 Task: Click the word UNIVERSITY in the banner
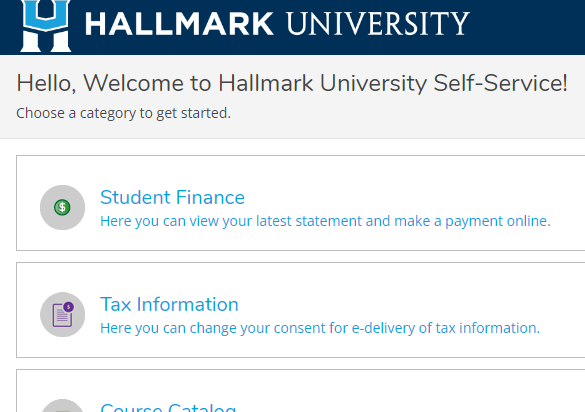(378, 24)
